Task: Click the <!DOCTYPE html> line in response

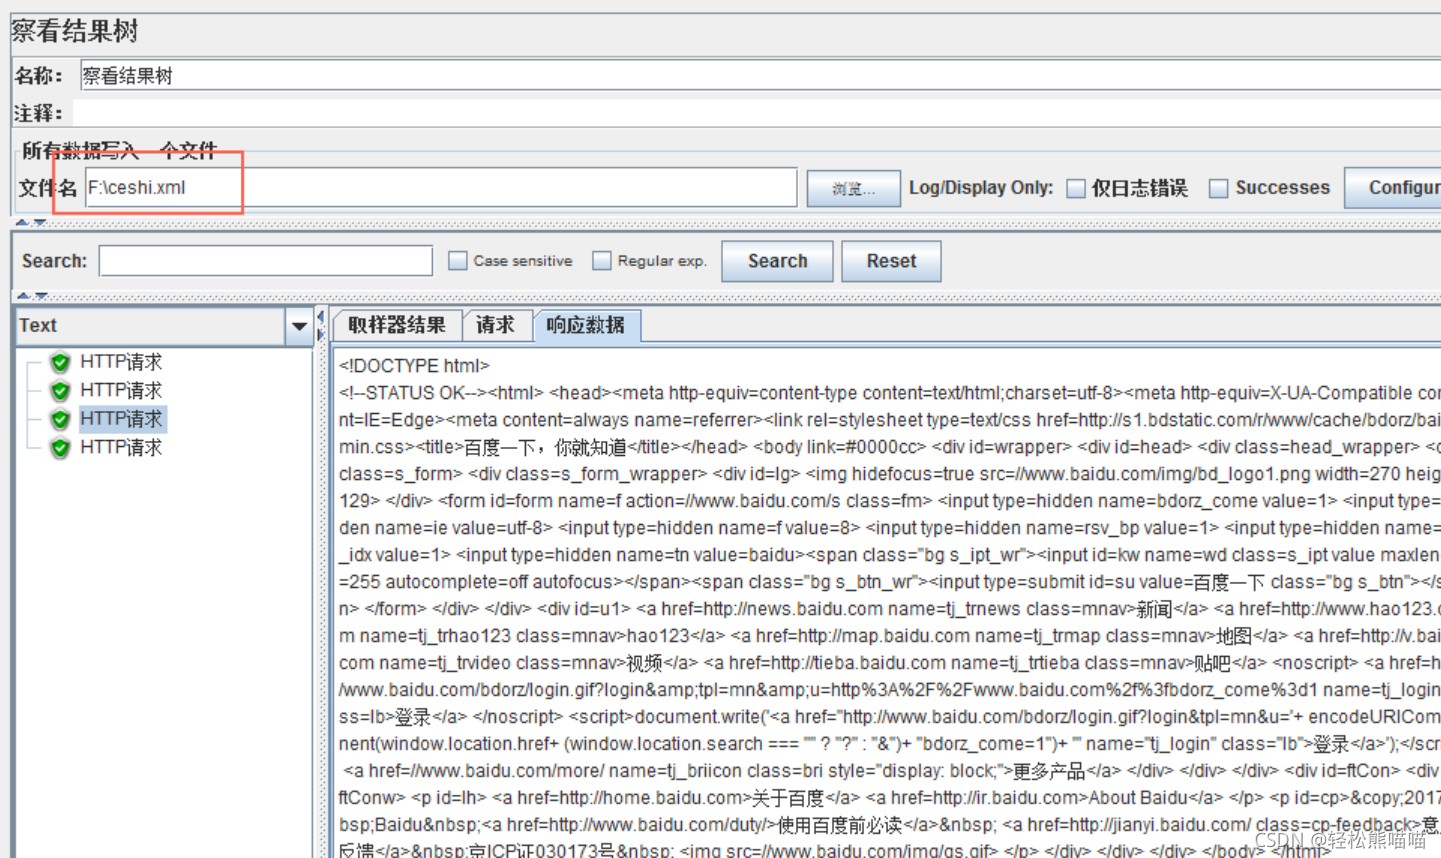Action: (x=414, y=366)
